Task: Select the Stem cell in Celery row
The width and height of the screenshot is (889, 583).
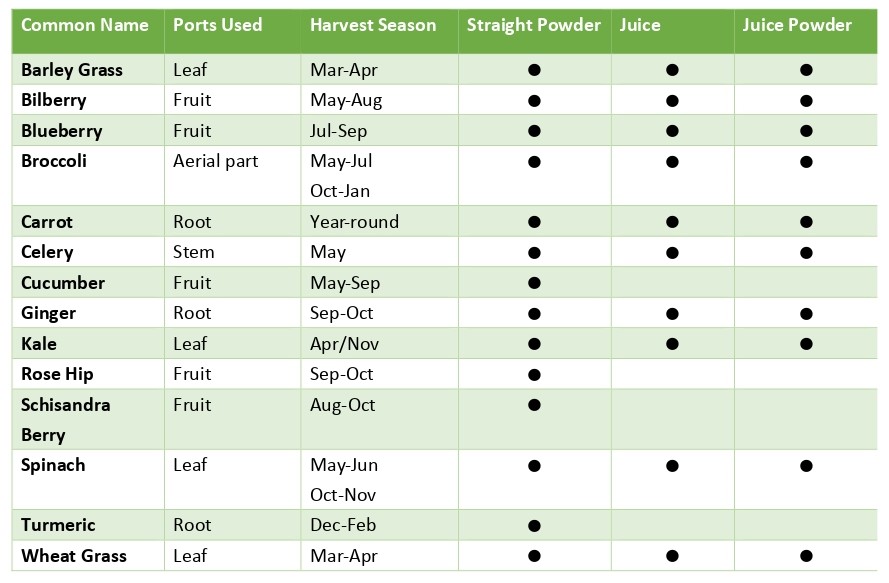Action: [194, 252]
